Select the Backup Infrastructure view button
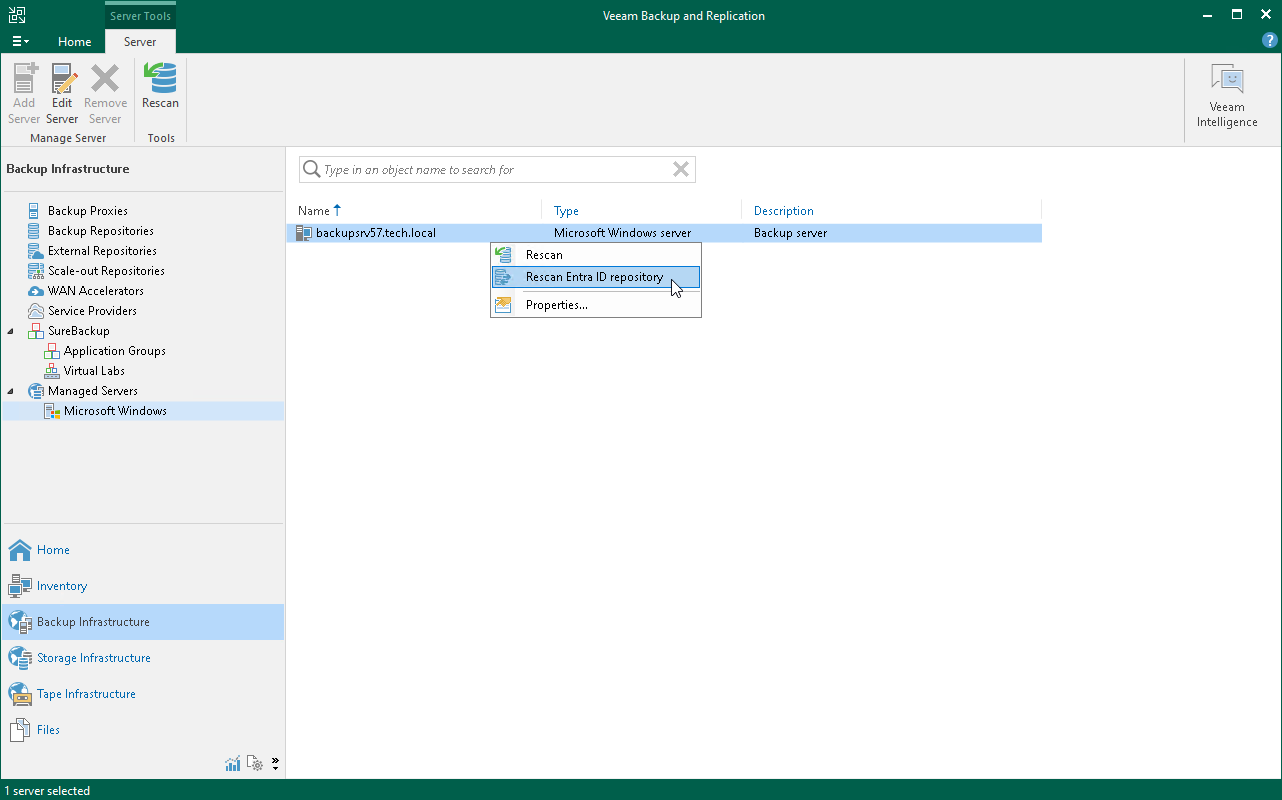The width and height of the screenshot is (1282, 800). pos(143,622)
